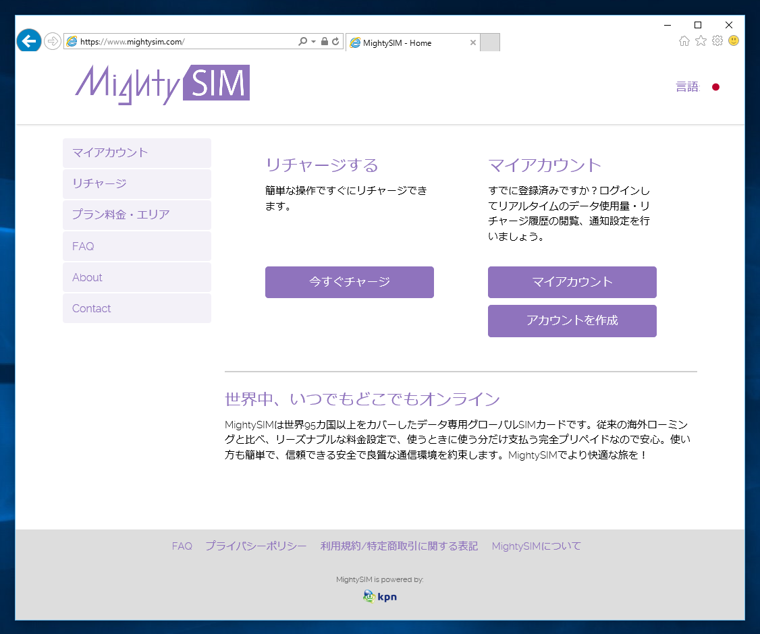Click the purple マイアカウント button

pos(572,282)
